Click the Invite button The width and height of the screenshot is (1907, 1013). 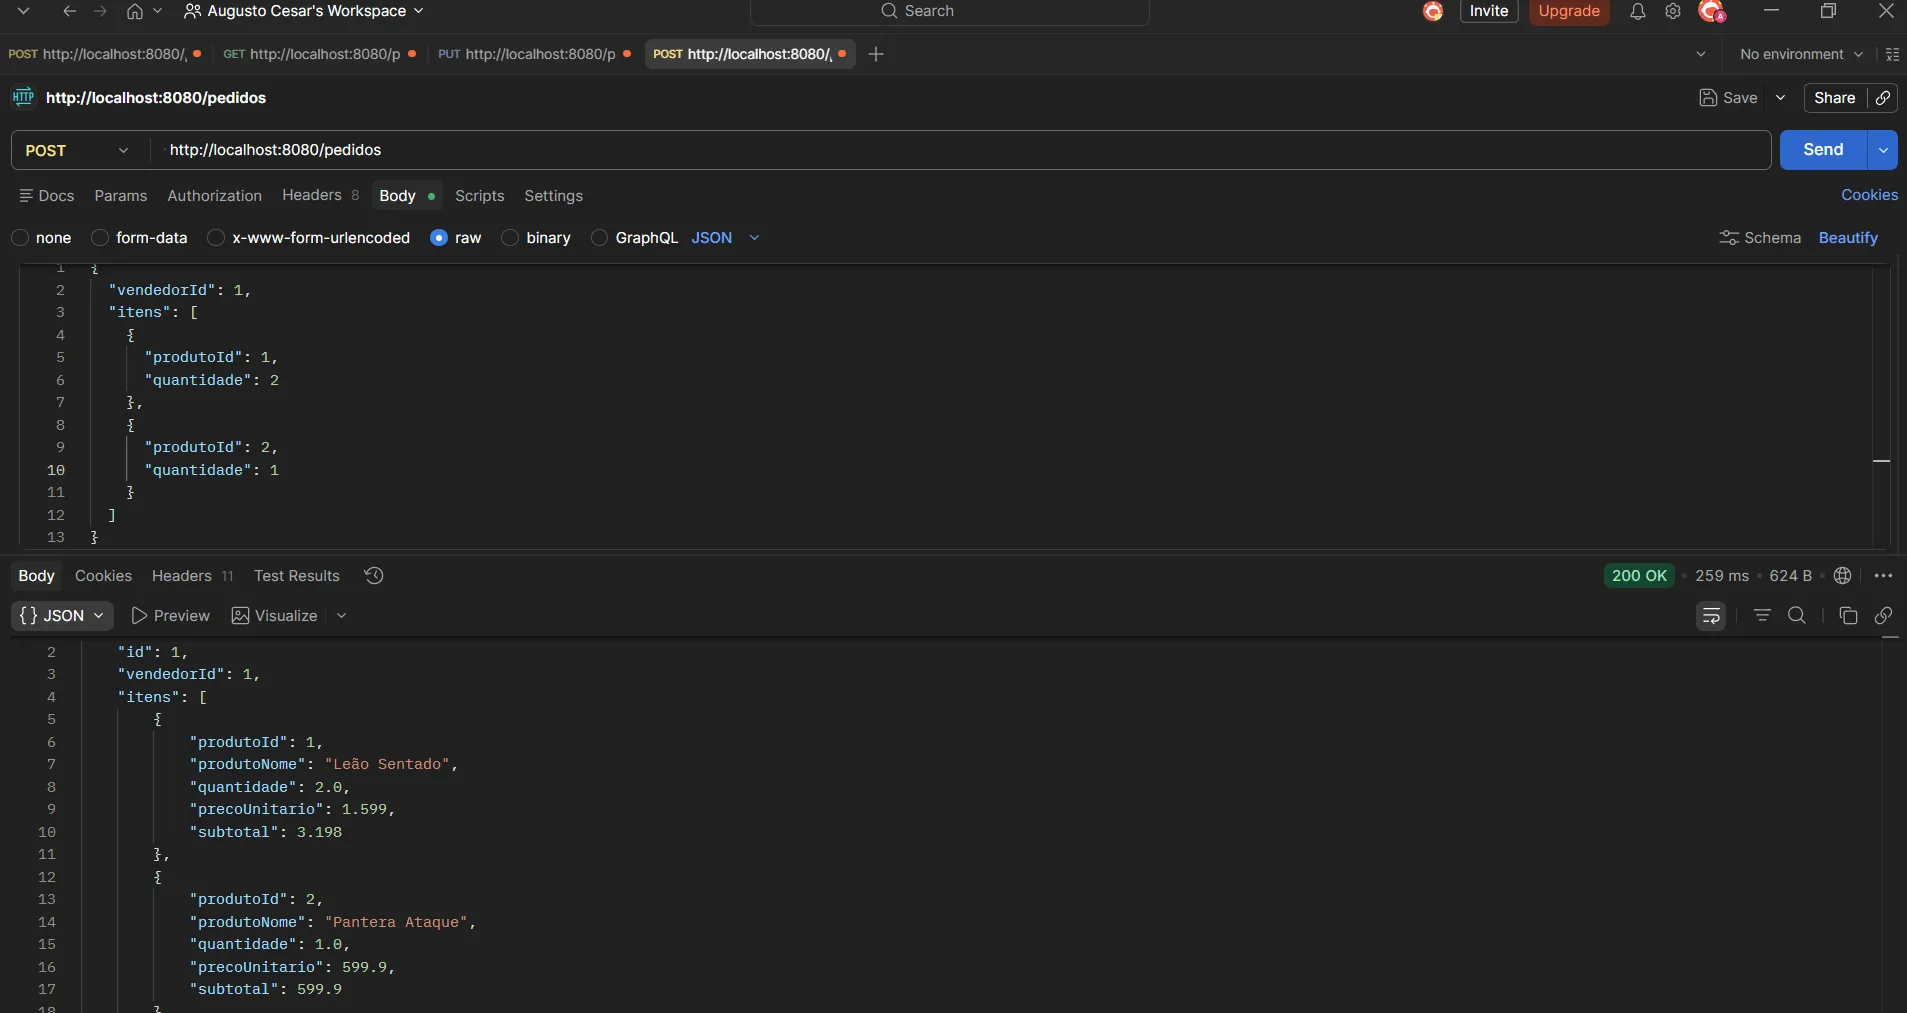click(x=1489, y=11)
